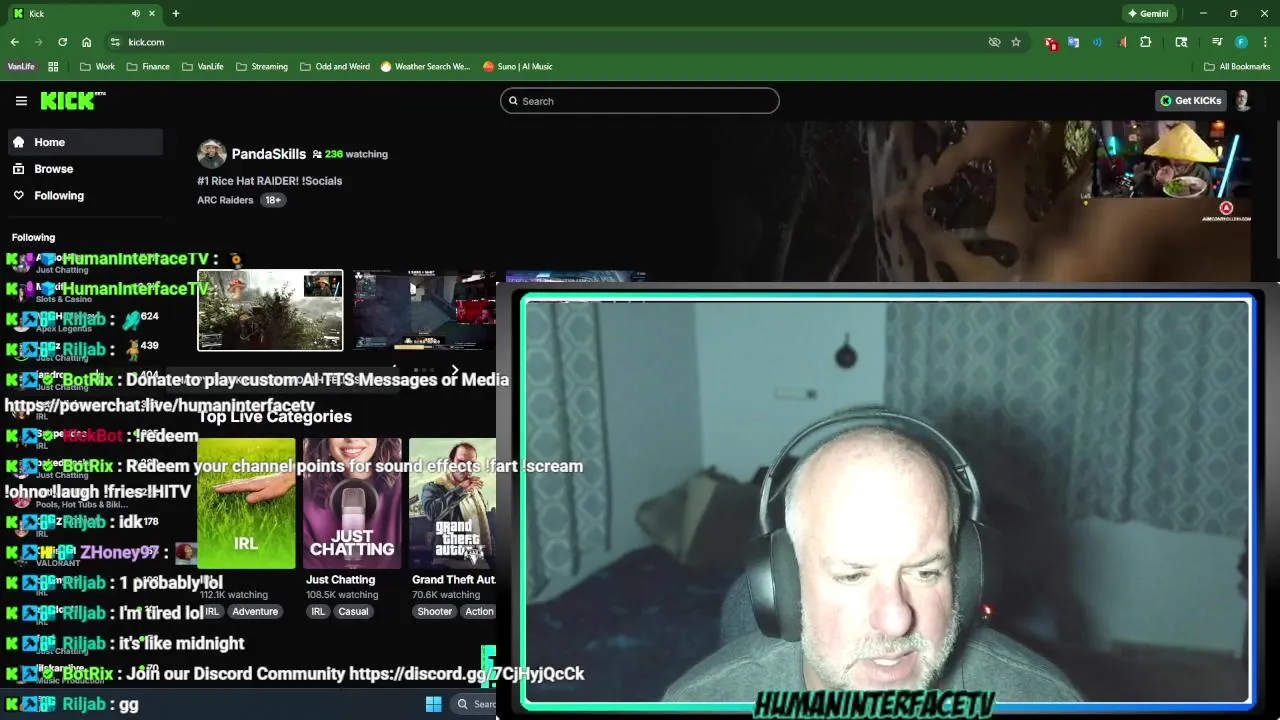Click the blue sound-waves extension icon
The width and height of the screenshot is (1280, 720).
click(1097, 42)
